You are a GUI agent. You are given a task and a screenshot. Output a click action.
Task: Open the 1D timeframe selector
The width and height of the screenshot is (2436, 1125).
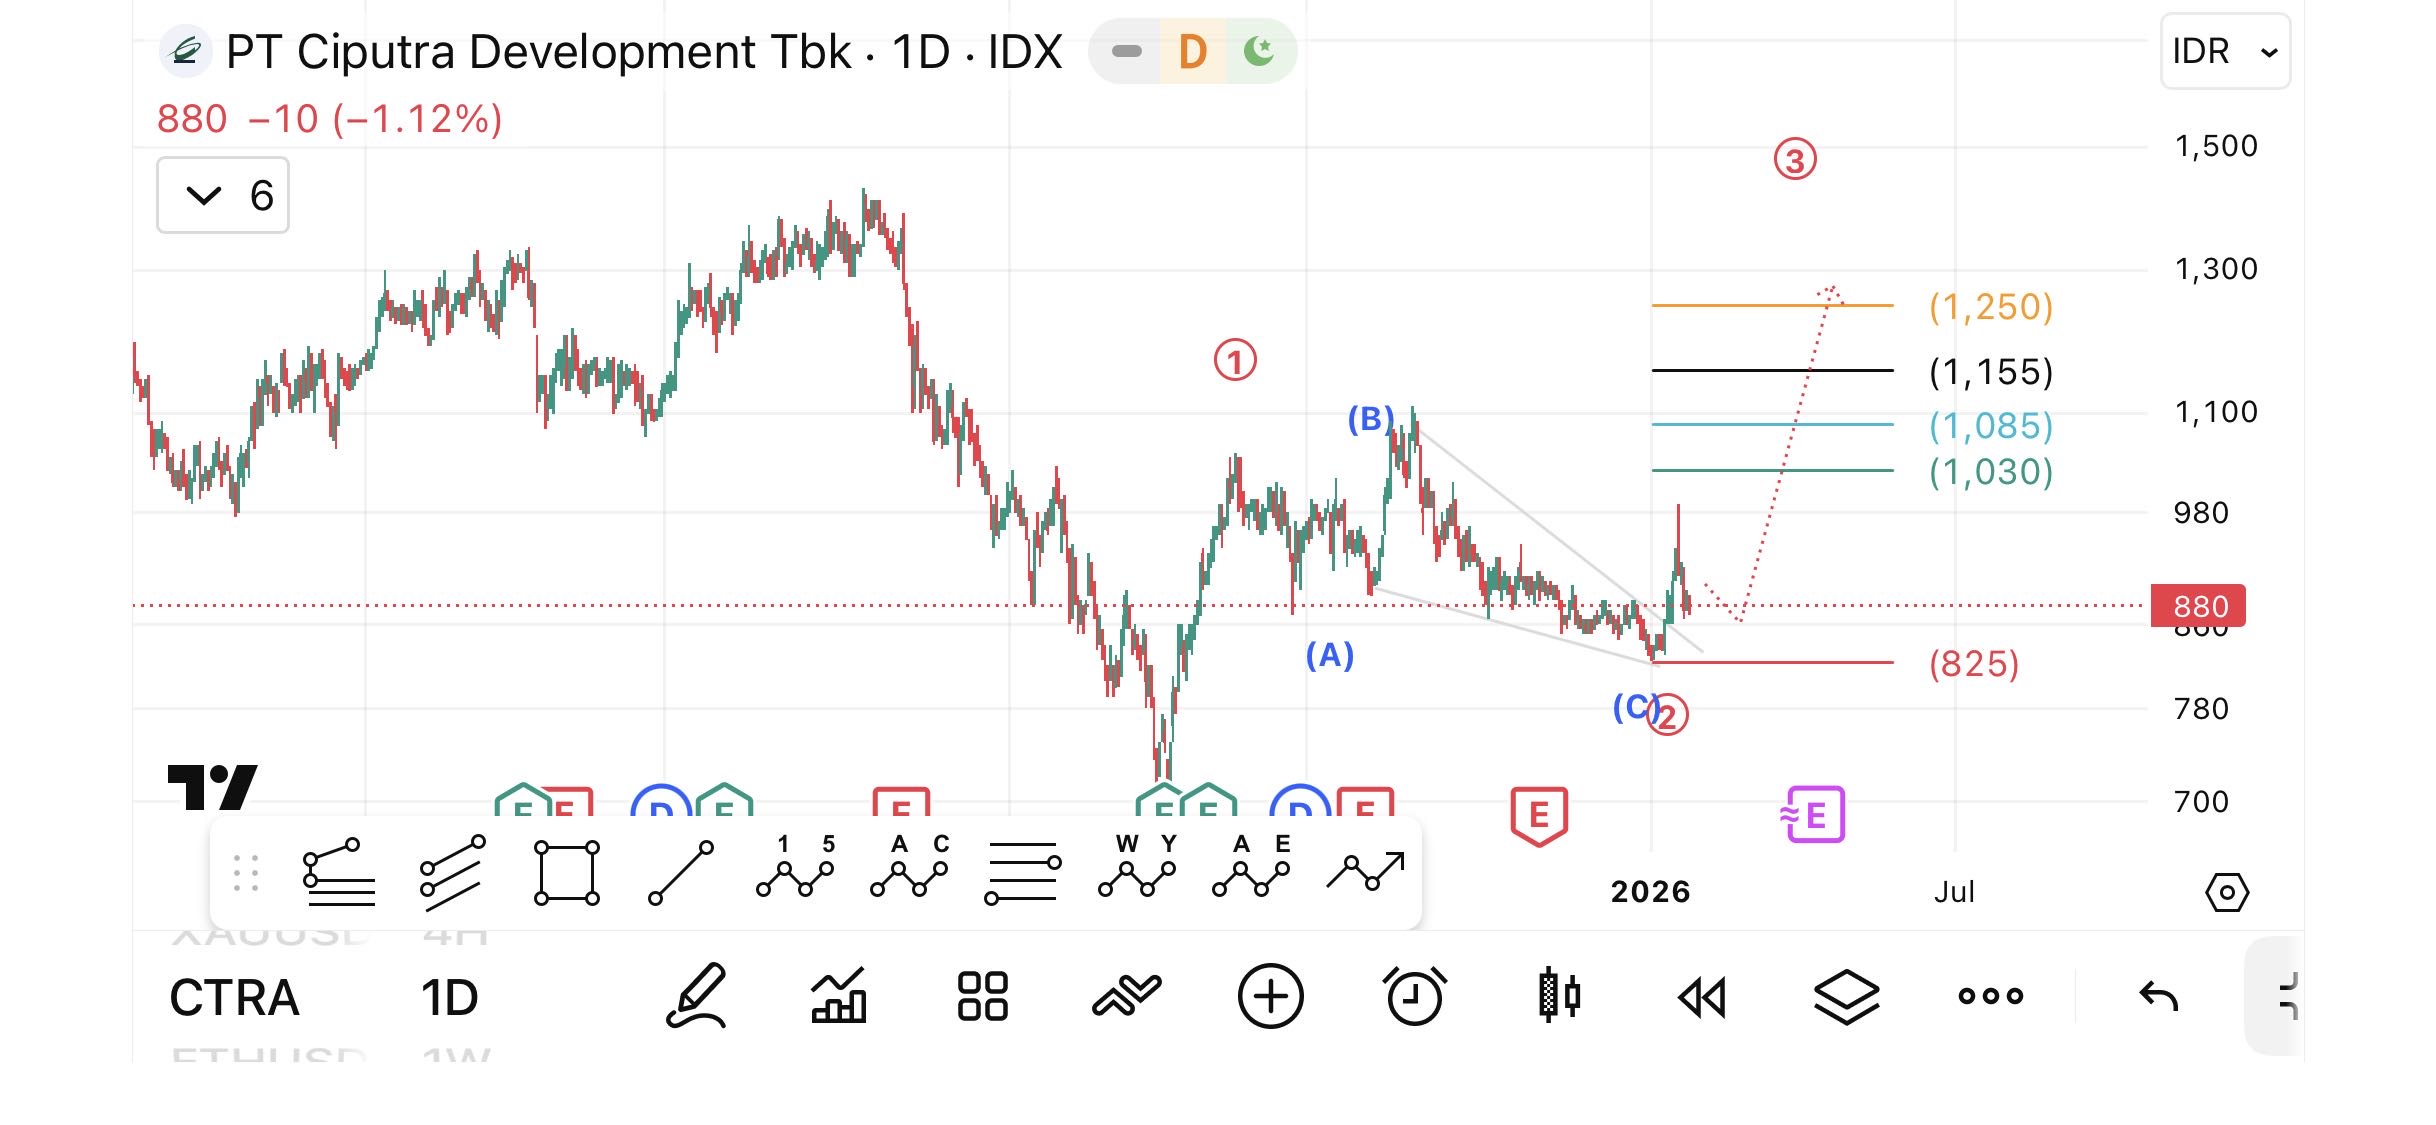449,997
